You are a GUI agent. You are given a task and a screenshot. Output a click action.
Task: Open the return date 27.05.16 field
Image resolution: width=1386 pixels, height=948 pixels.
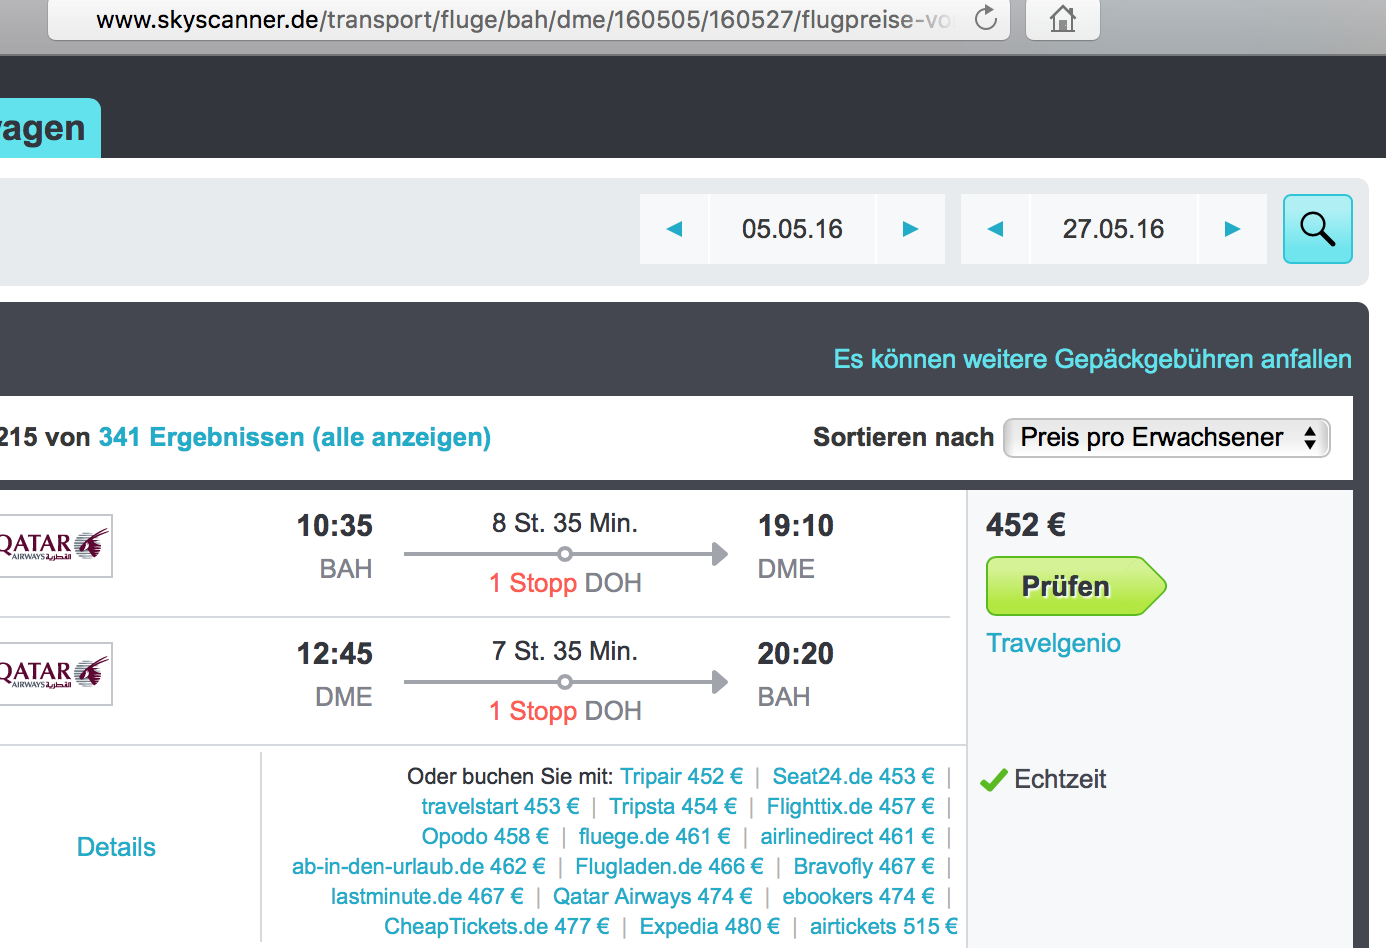pos(1113,229)
